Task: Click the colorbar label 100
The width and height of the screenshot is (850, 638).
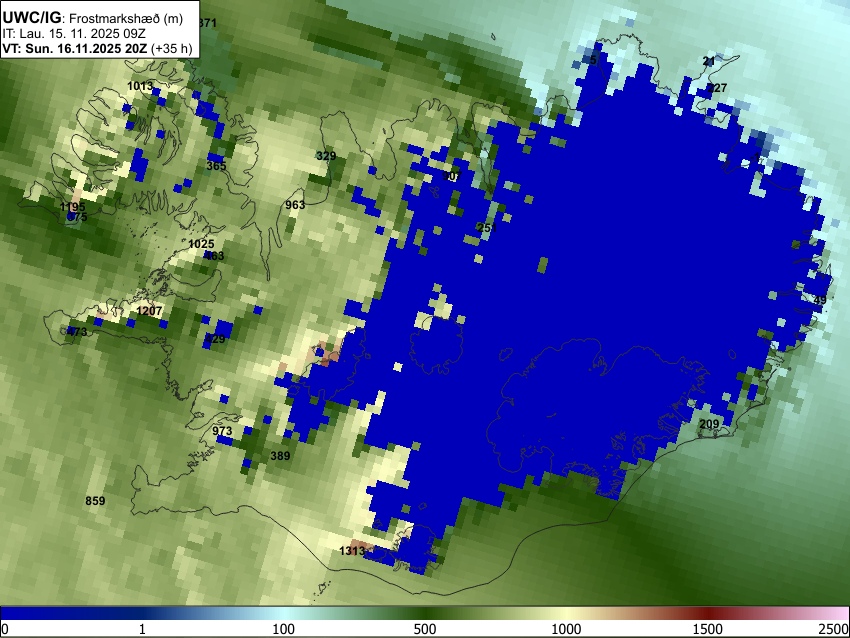Action: (284, 629)
